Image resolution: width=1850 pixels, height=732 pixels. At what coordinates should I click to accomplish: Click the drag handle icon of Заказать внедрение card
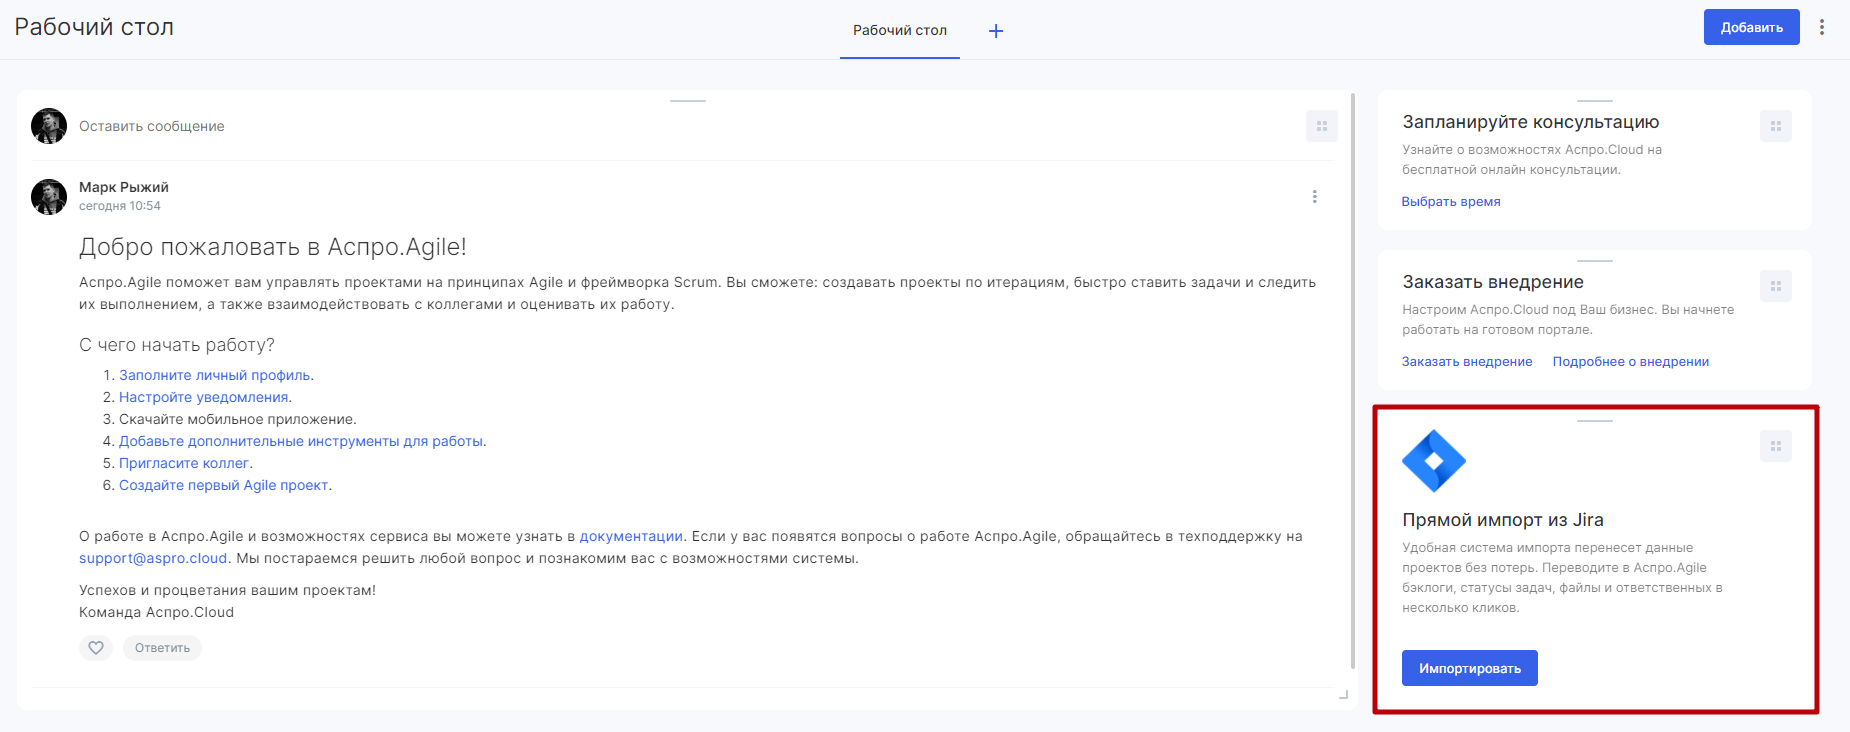[x=1775, y=286]
